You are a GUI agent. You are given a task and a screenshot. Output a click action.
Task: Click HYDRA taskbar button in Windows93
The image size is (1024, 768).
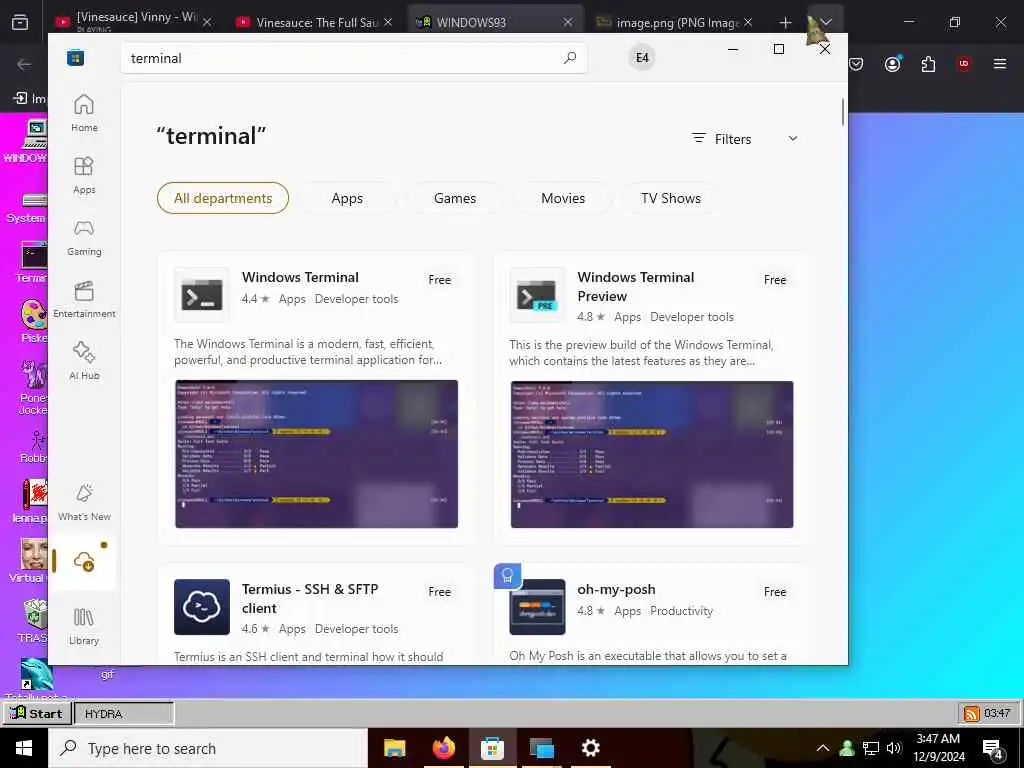click(124, 714)
